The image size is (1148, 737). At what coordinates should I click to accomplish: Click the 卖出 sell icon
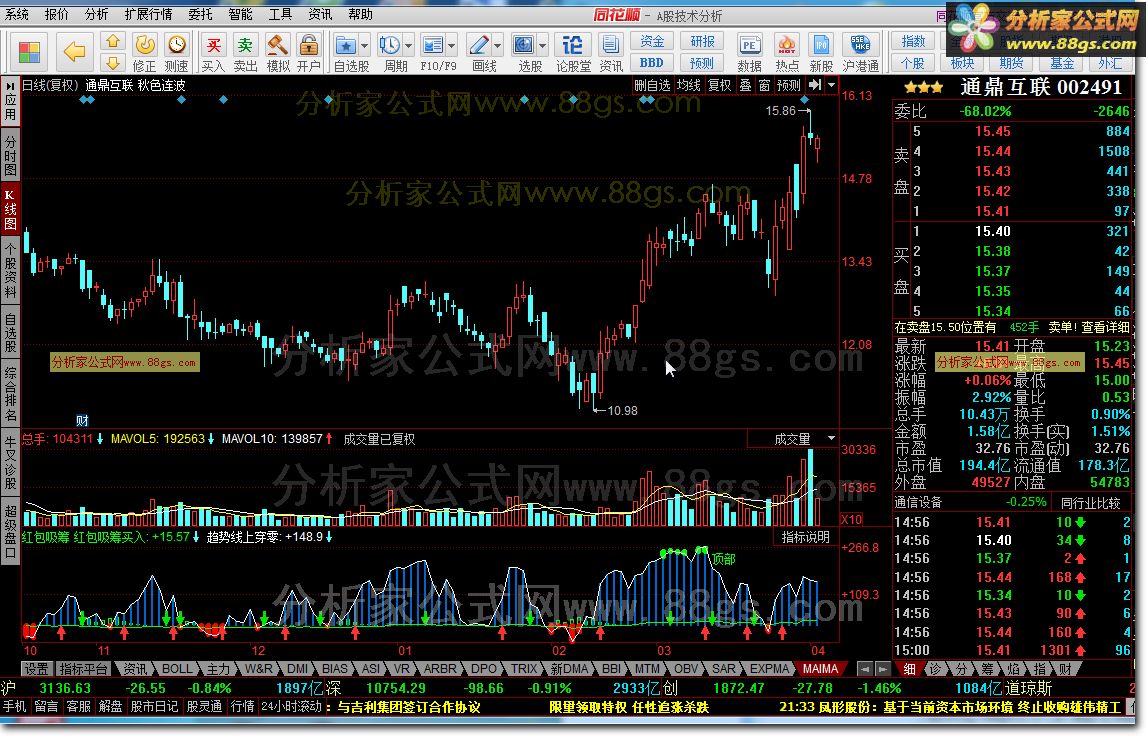(245, 53)
